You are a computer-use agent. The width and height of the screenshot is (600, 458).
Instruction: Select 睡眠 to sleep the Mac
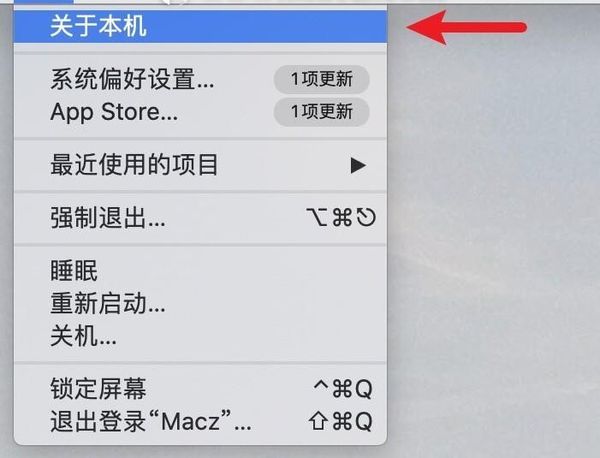tap(200, 271)
